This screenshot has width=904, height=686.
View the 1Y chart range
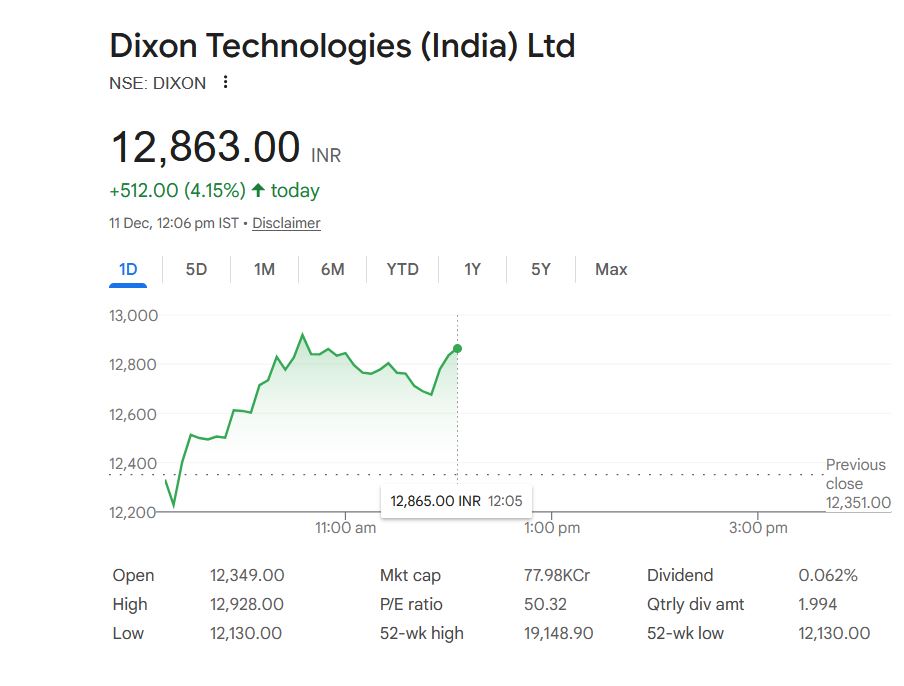(472, 269)
